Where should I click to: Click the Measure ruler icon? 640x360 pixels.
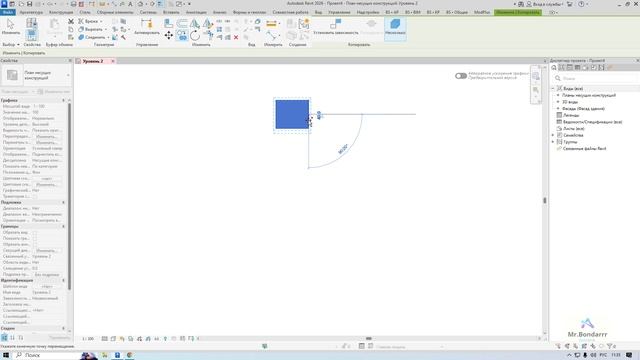coord(271,24)
